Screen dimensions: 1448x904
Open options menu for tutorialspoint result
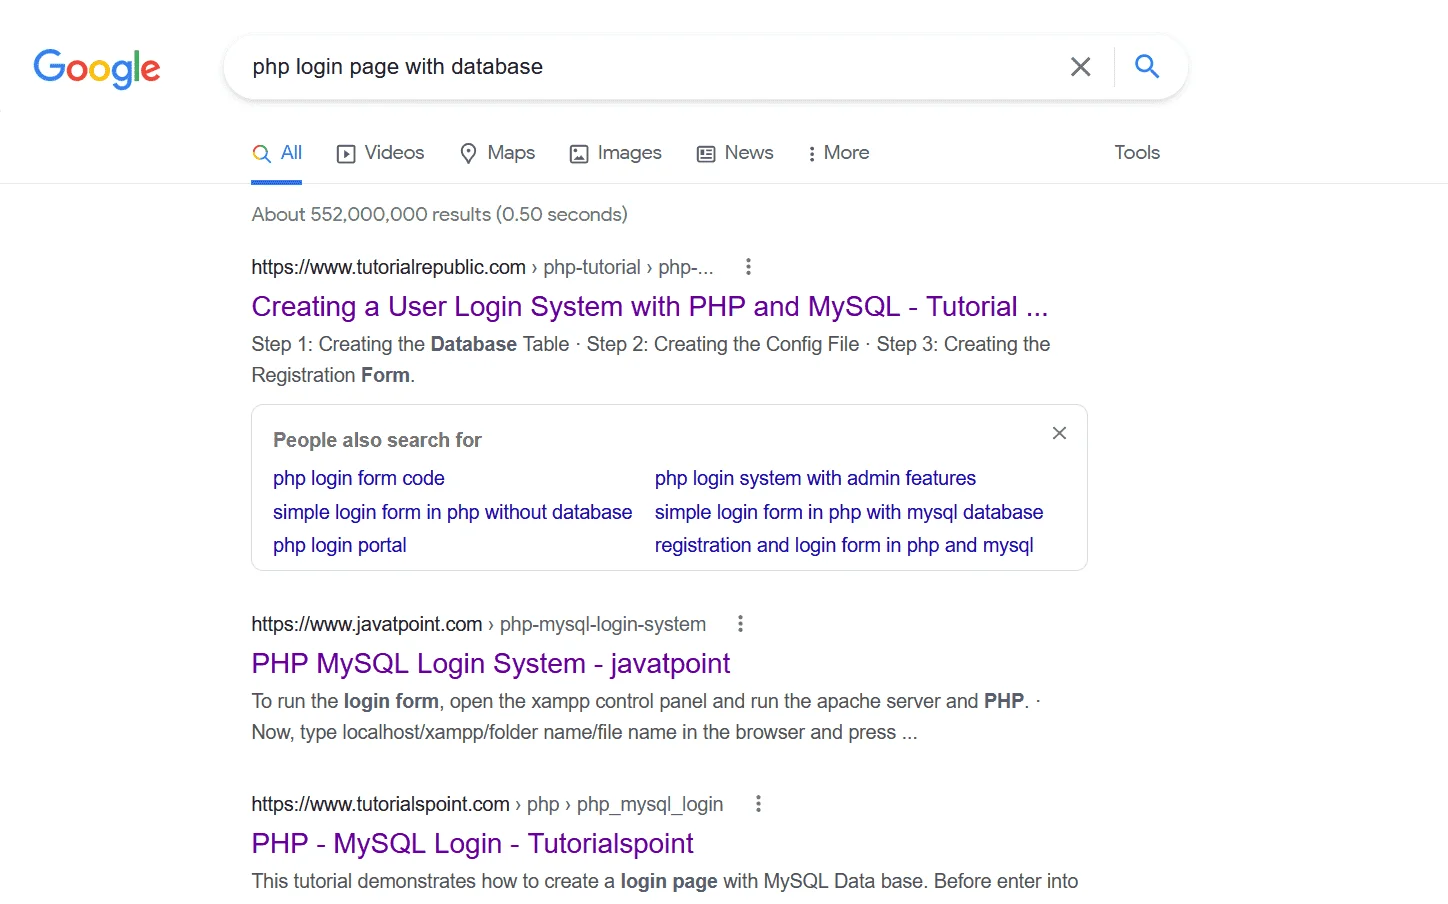758,804
